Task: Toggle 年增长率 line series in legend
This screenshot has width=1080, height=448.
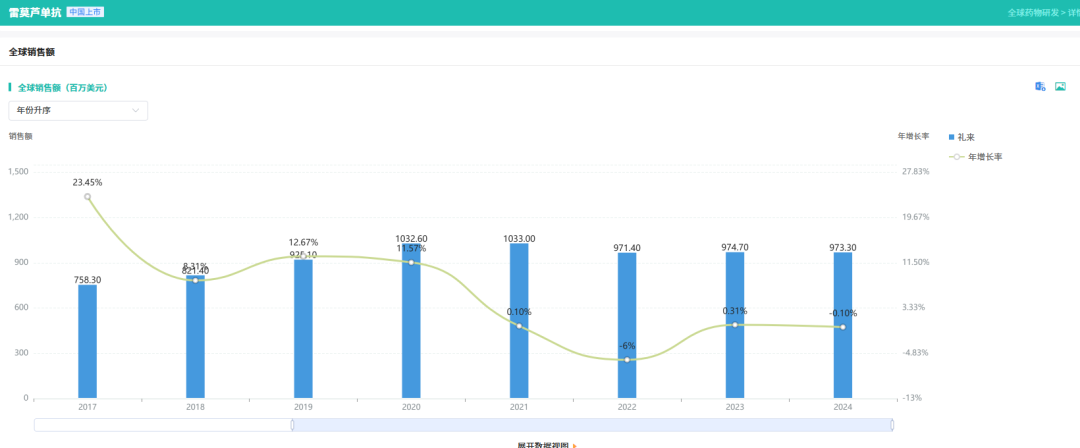Action: click(975, 157)
